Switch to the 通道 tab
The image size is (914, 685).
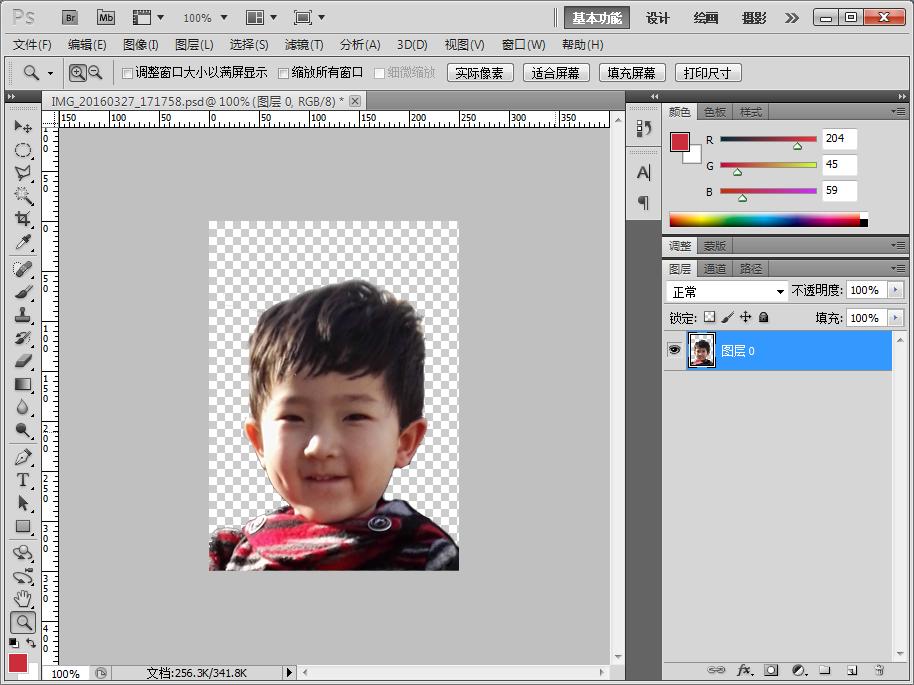[716, 268]
